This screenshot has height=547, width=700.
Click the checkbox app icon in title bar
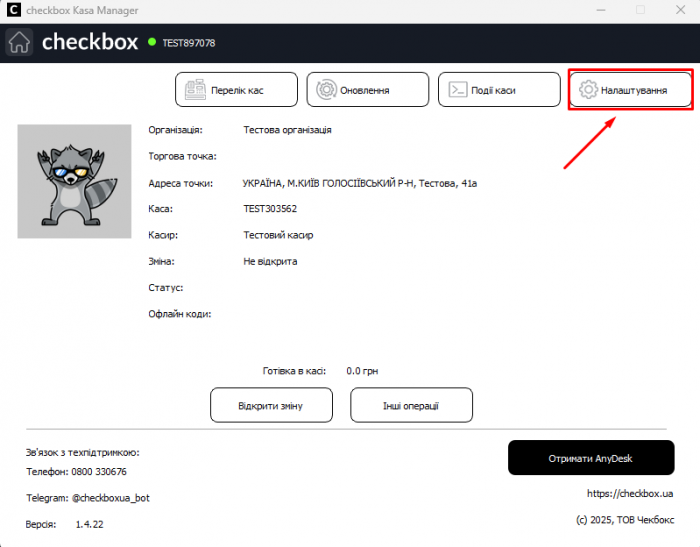[12, 9]
